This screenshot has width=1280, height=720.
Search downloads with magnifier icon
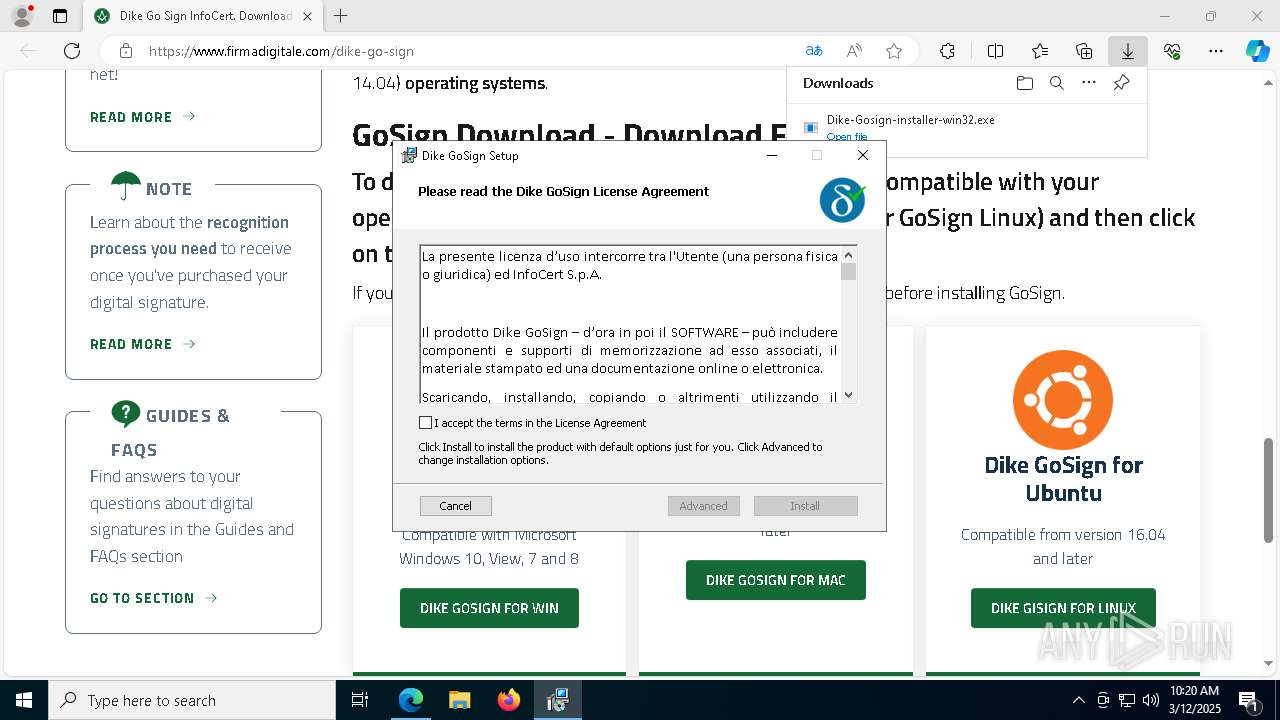[x=1057, y=83]
